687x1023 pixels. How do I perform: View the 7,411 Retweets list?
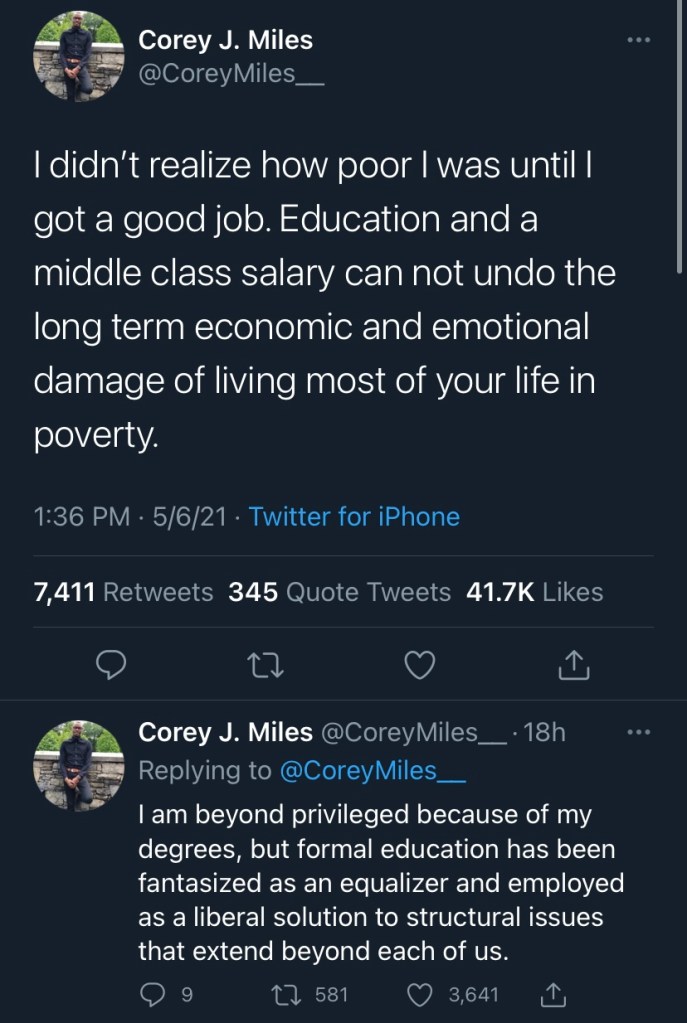[x=124, y=592]
